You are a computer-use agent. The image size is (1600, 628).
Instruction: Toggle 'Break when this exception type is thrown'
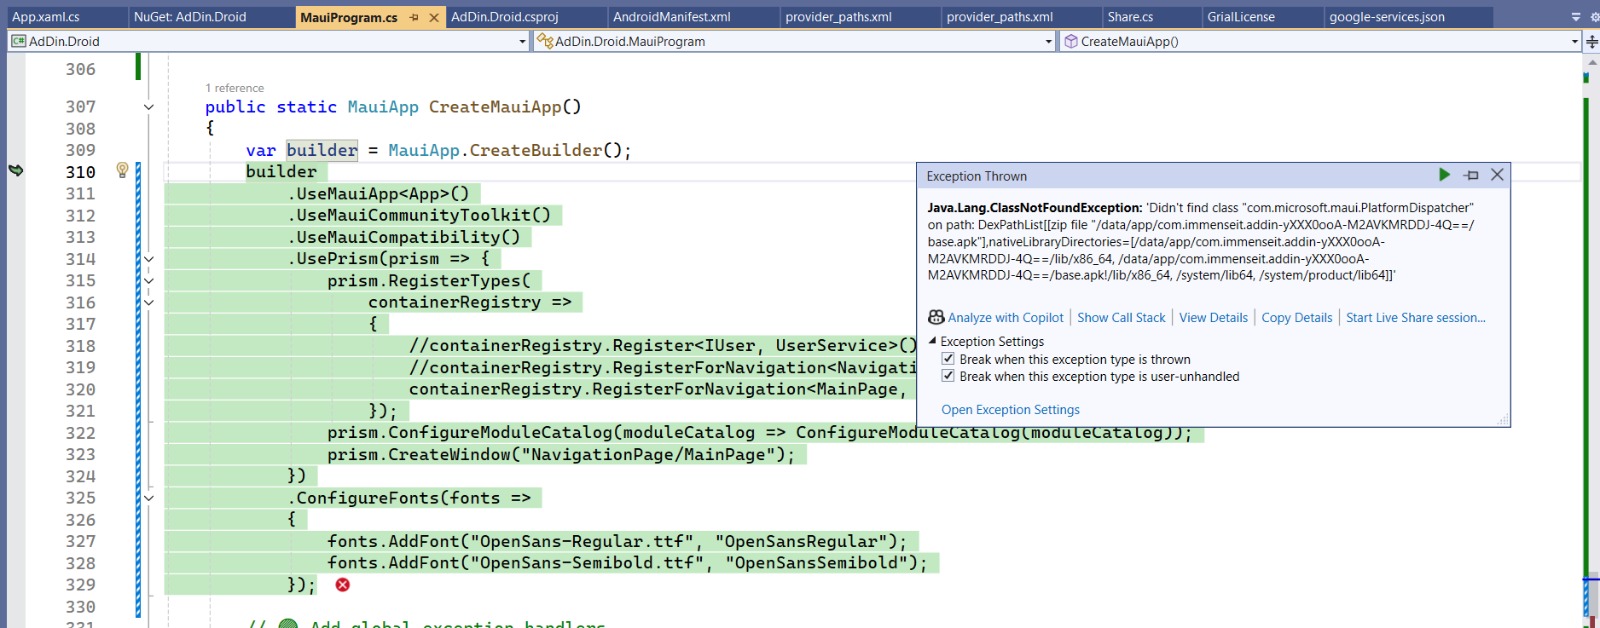coord(948,359)
